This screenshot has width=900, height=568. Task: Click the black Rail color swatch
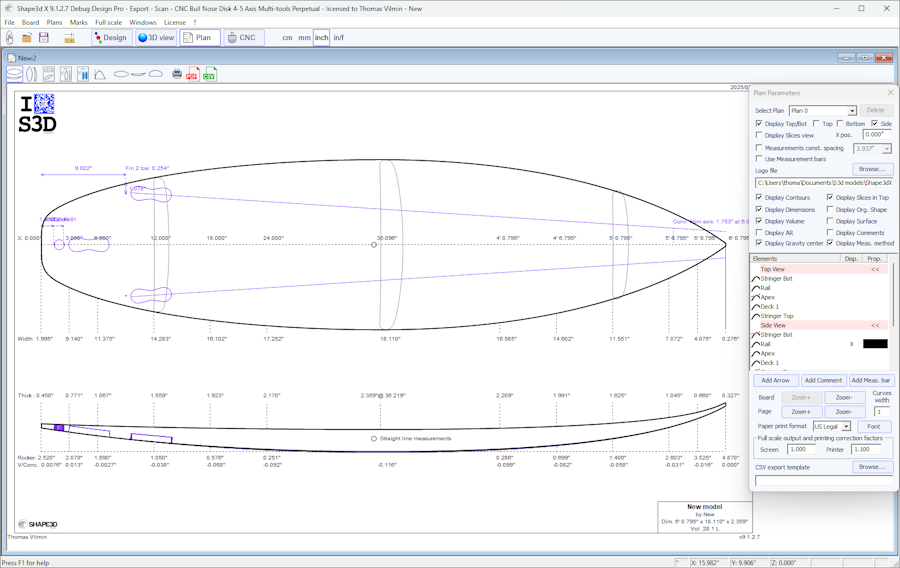coord(875,344)
